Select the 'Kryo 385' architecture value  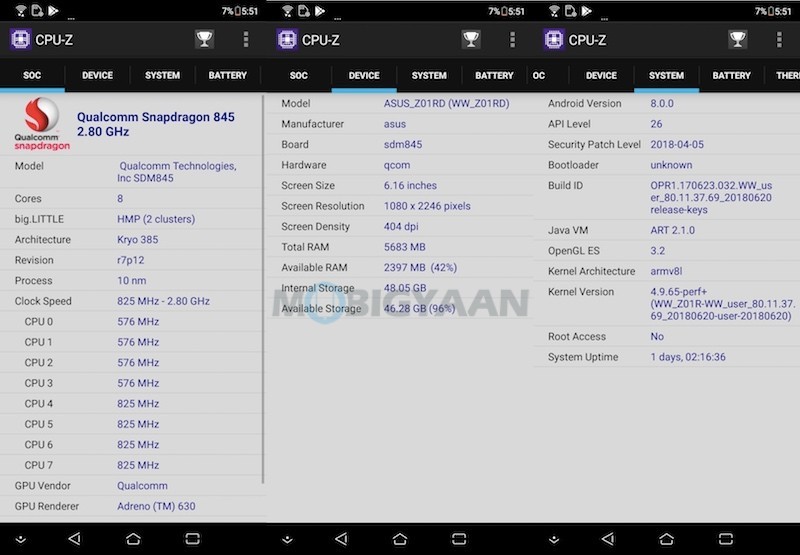(138, 240)
